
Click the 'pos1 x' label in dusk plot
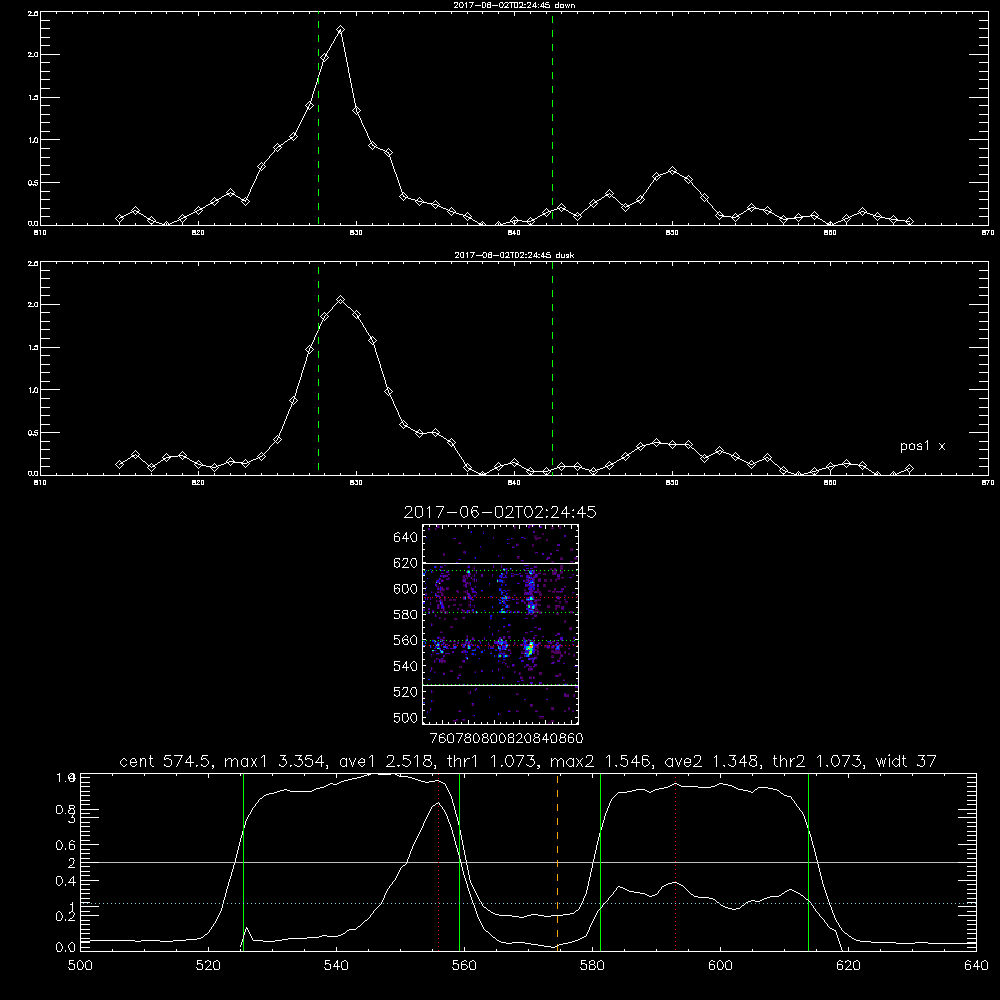922,446
